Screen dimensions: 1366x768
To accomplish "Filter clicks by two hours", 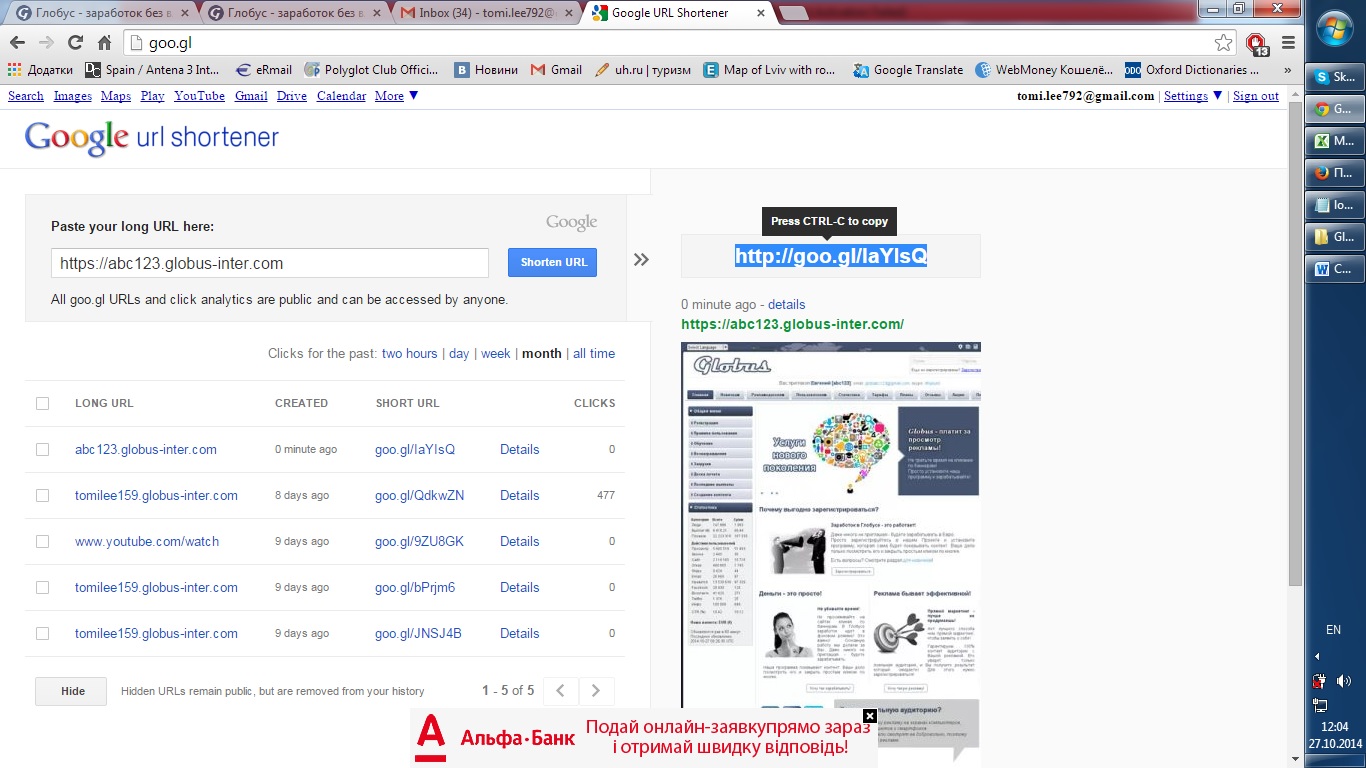I will pos(409,353).
